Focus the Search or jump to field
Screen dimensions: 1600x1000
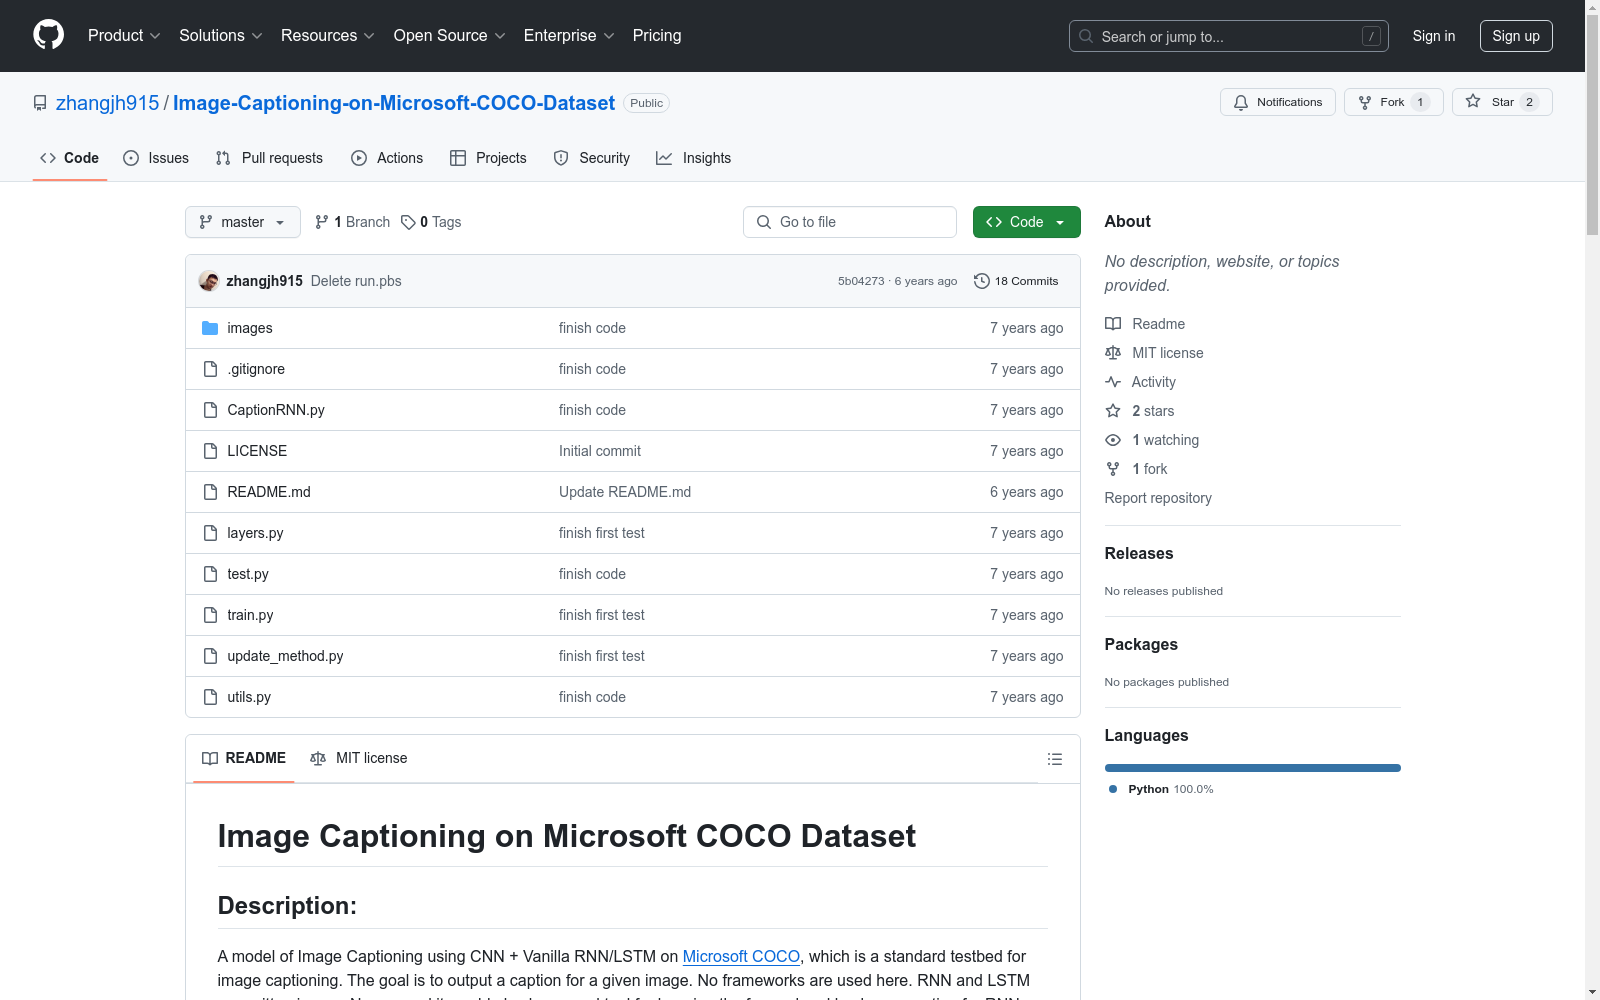[1229, 36]
